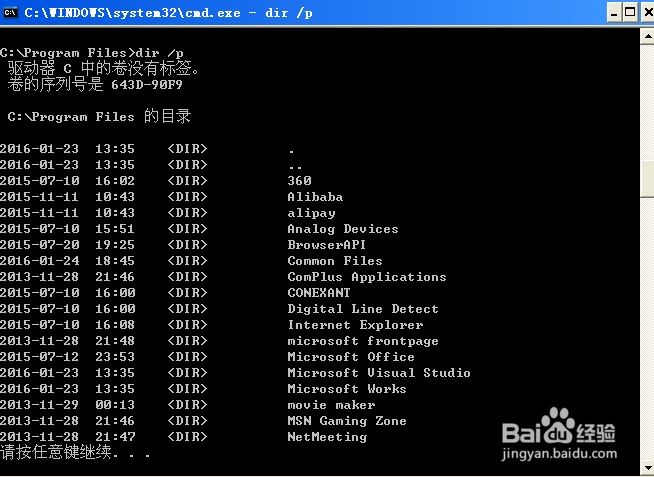Minimize the cmd.exe window
This screenshot has width=654, height=477.
(614, 13)
